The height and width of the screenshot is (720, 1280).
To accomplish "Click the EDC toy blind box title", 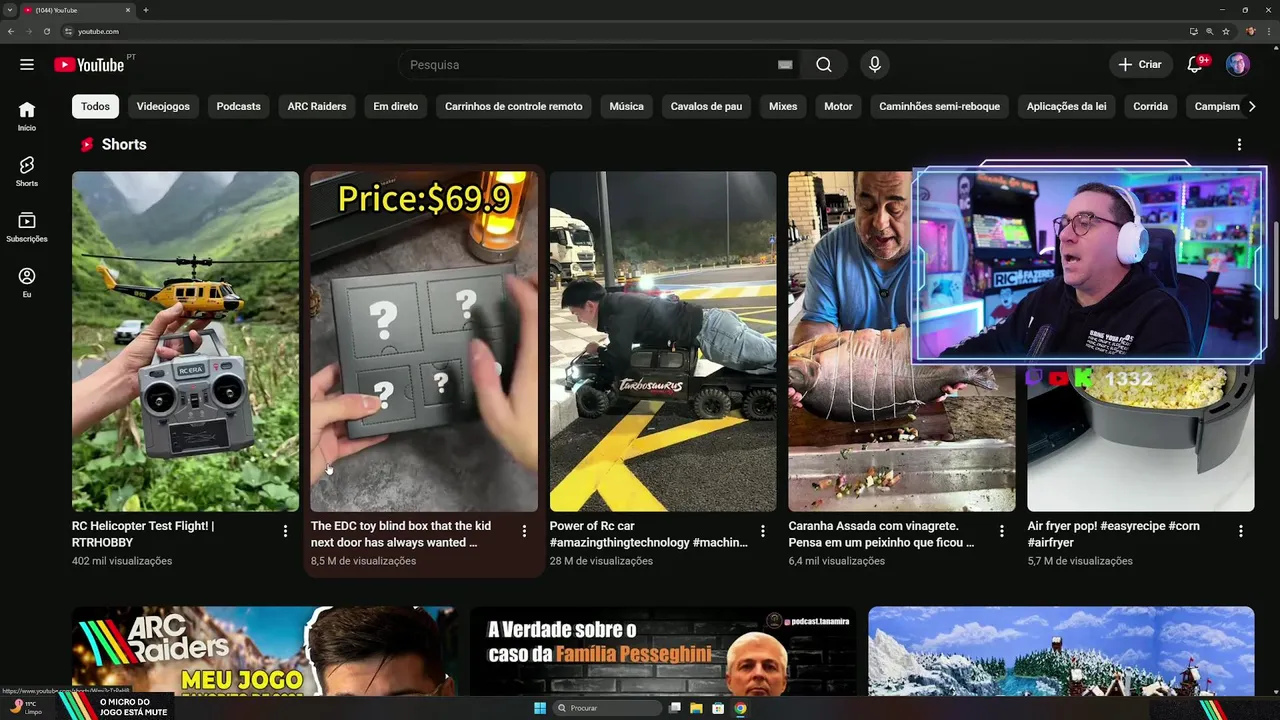I will [x=400, y=534].
